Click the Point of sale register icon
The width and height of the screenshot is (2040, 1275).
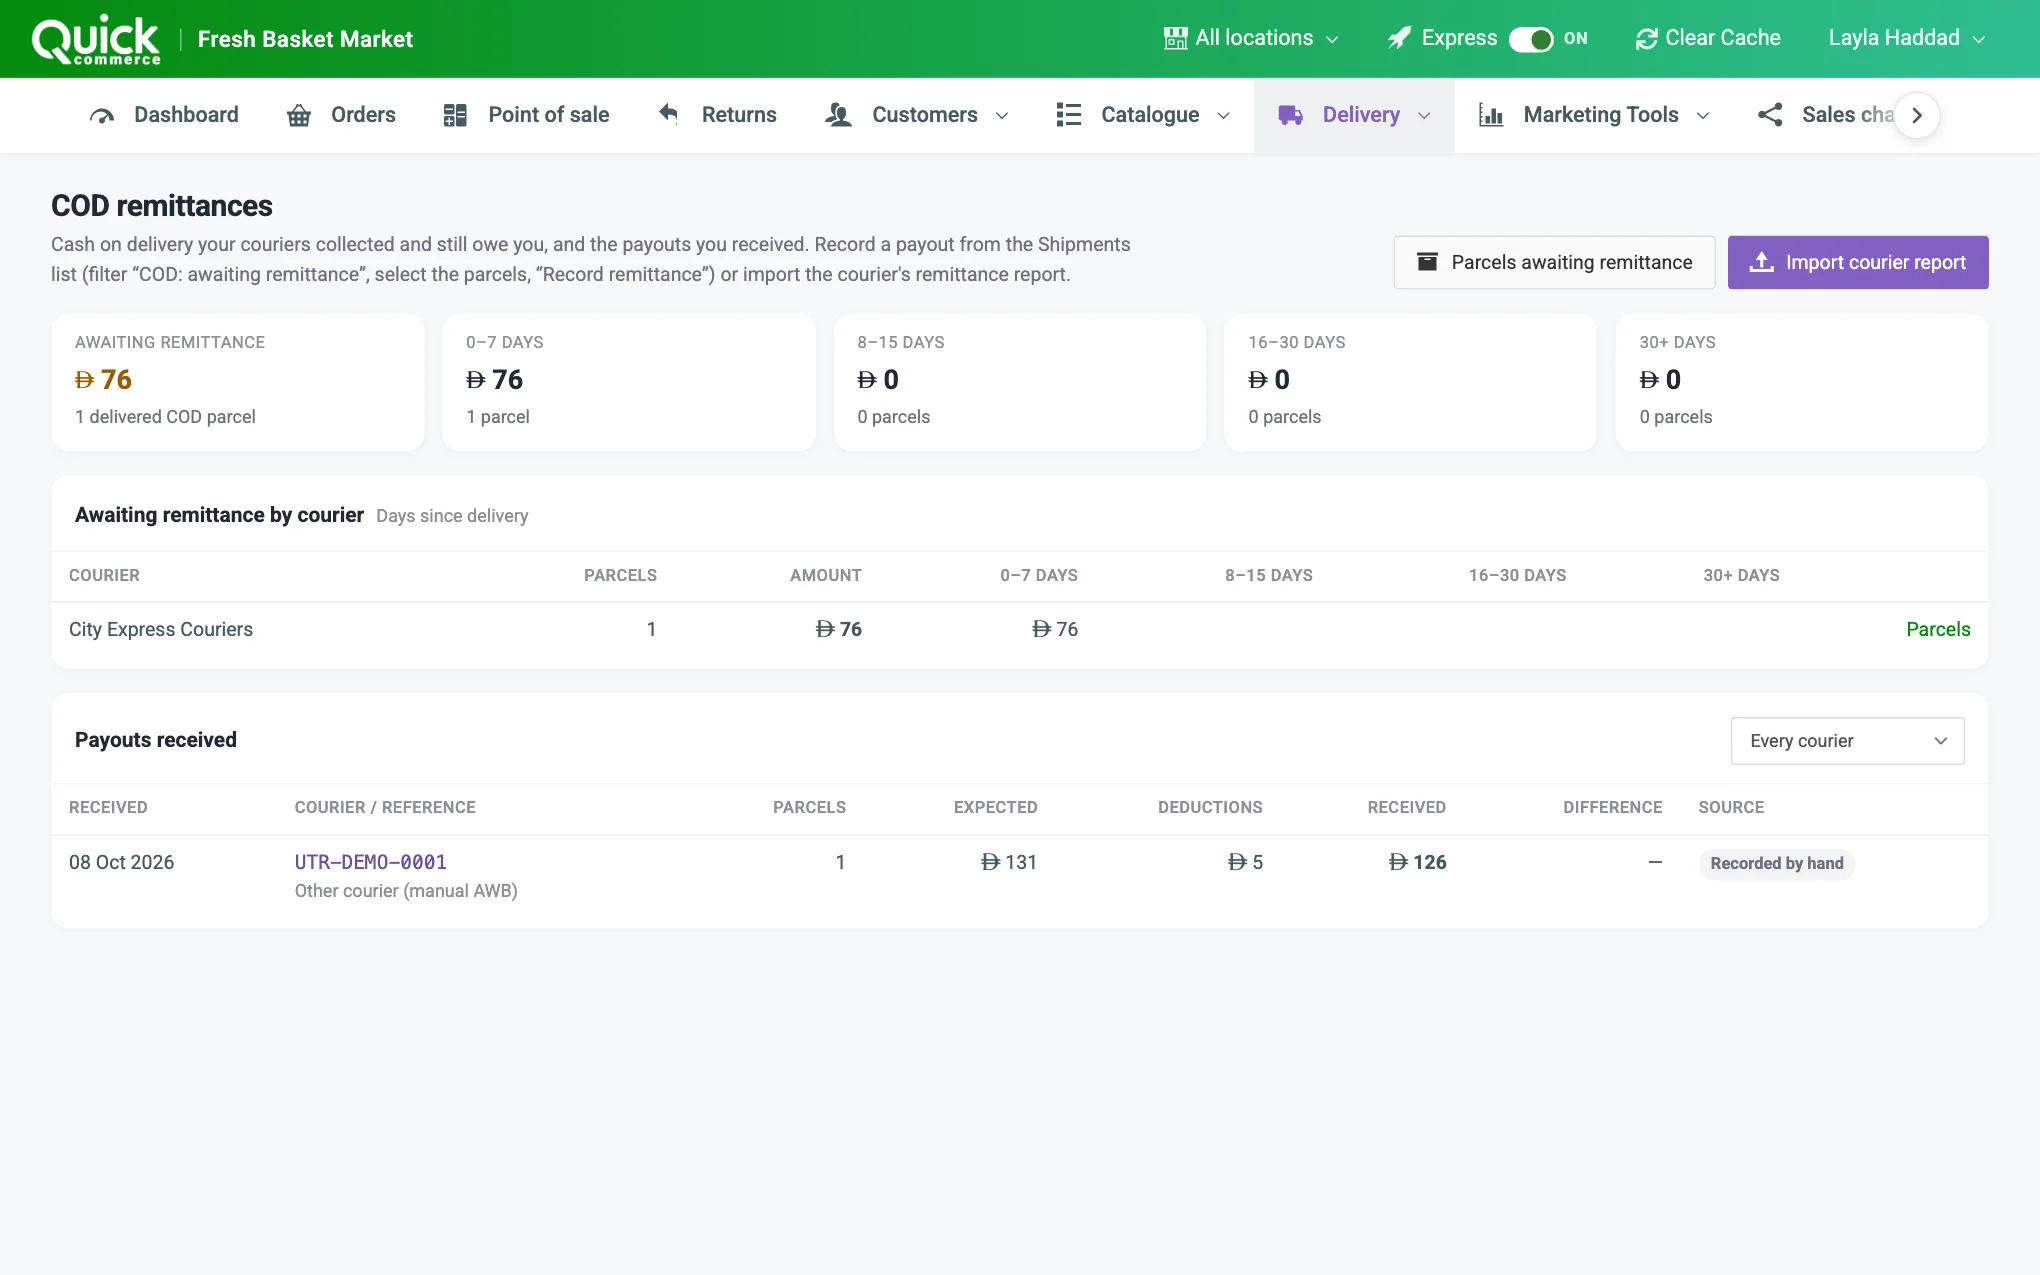pyautogui.click(x=455, y=115)
